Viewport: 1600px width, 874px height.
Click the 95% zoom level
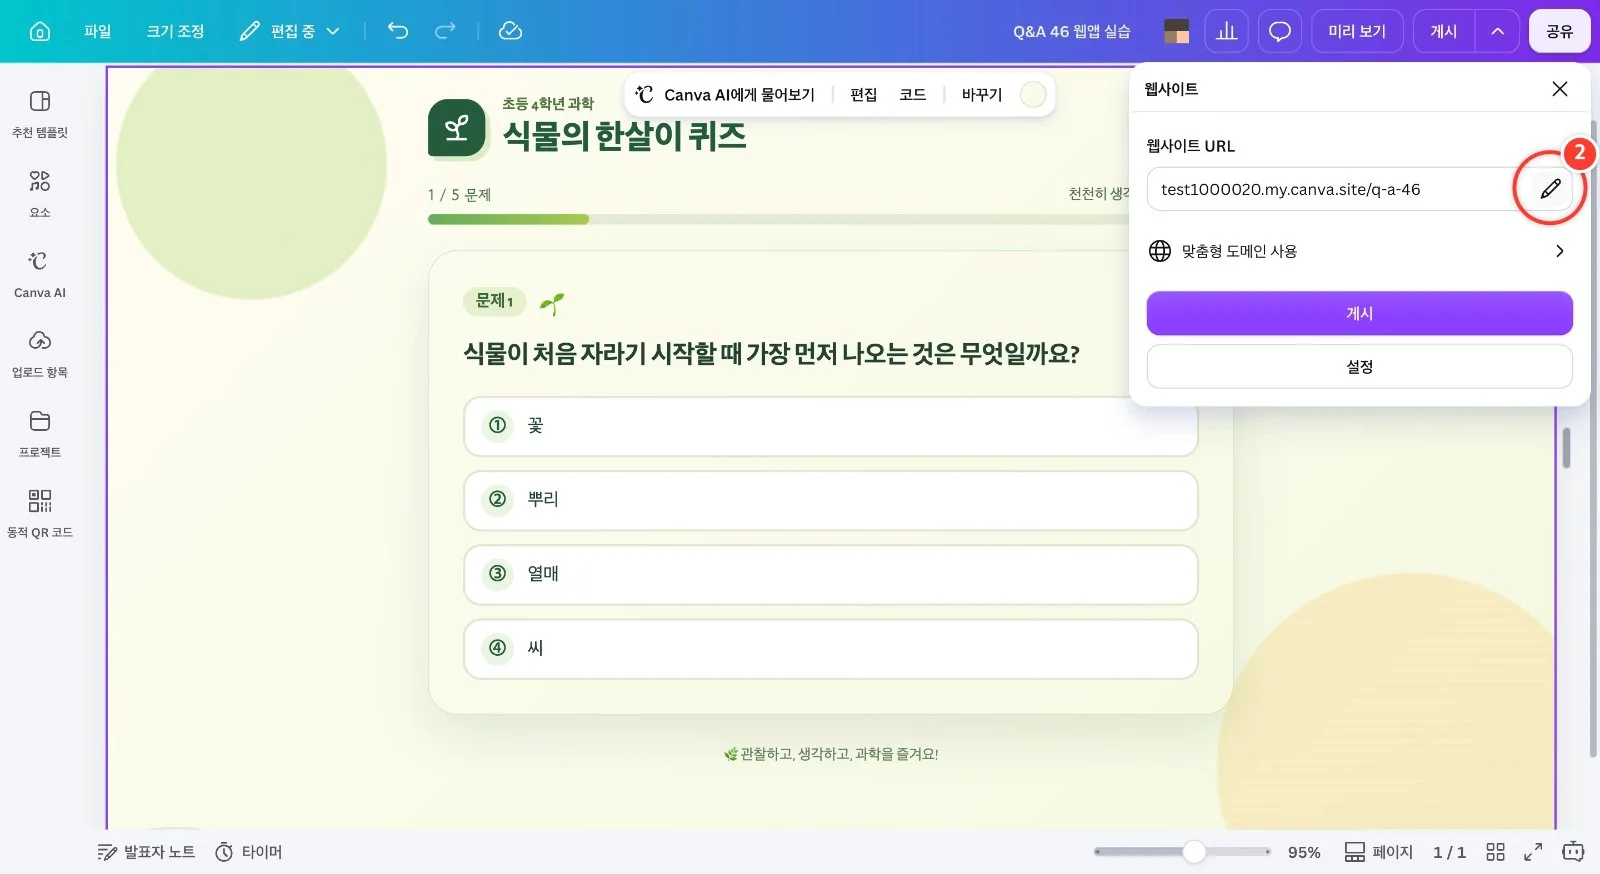click(x=1304, y=852)
